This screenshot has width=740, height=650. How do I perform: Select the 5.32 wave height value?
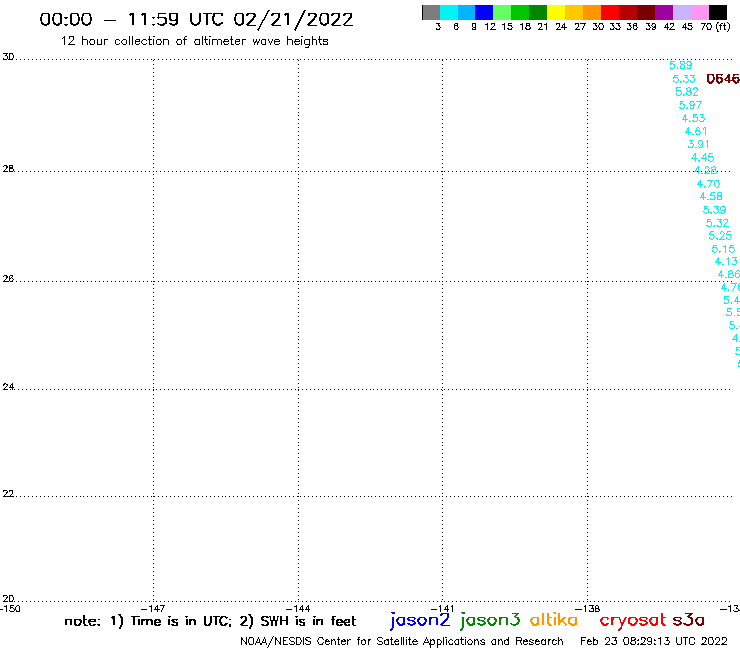tap(717, 223)
